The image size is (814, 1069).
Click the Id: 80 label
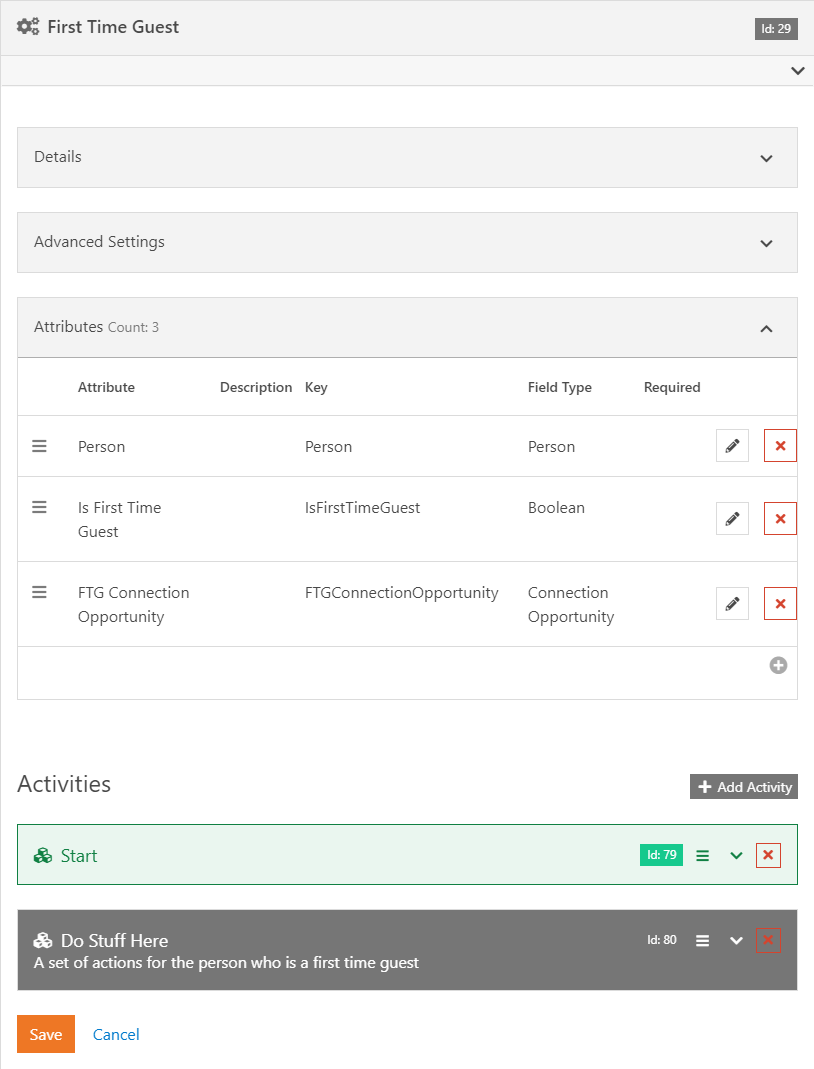click(662, 940)
